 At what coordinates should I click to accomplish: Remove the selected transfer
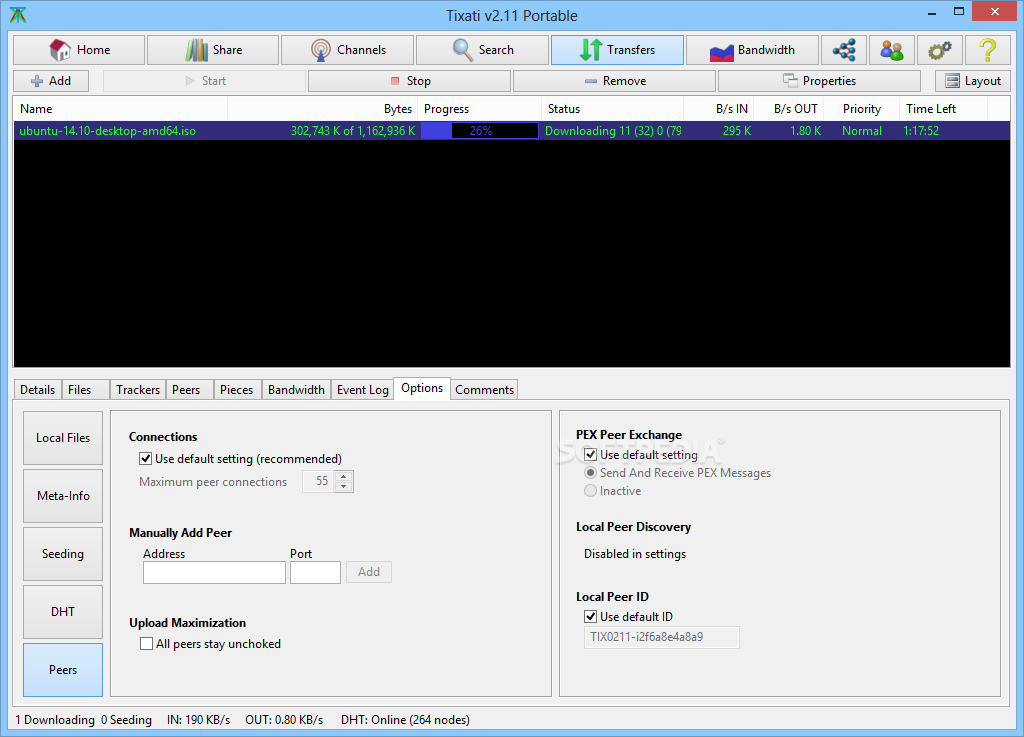(x=615, y=81)
